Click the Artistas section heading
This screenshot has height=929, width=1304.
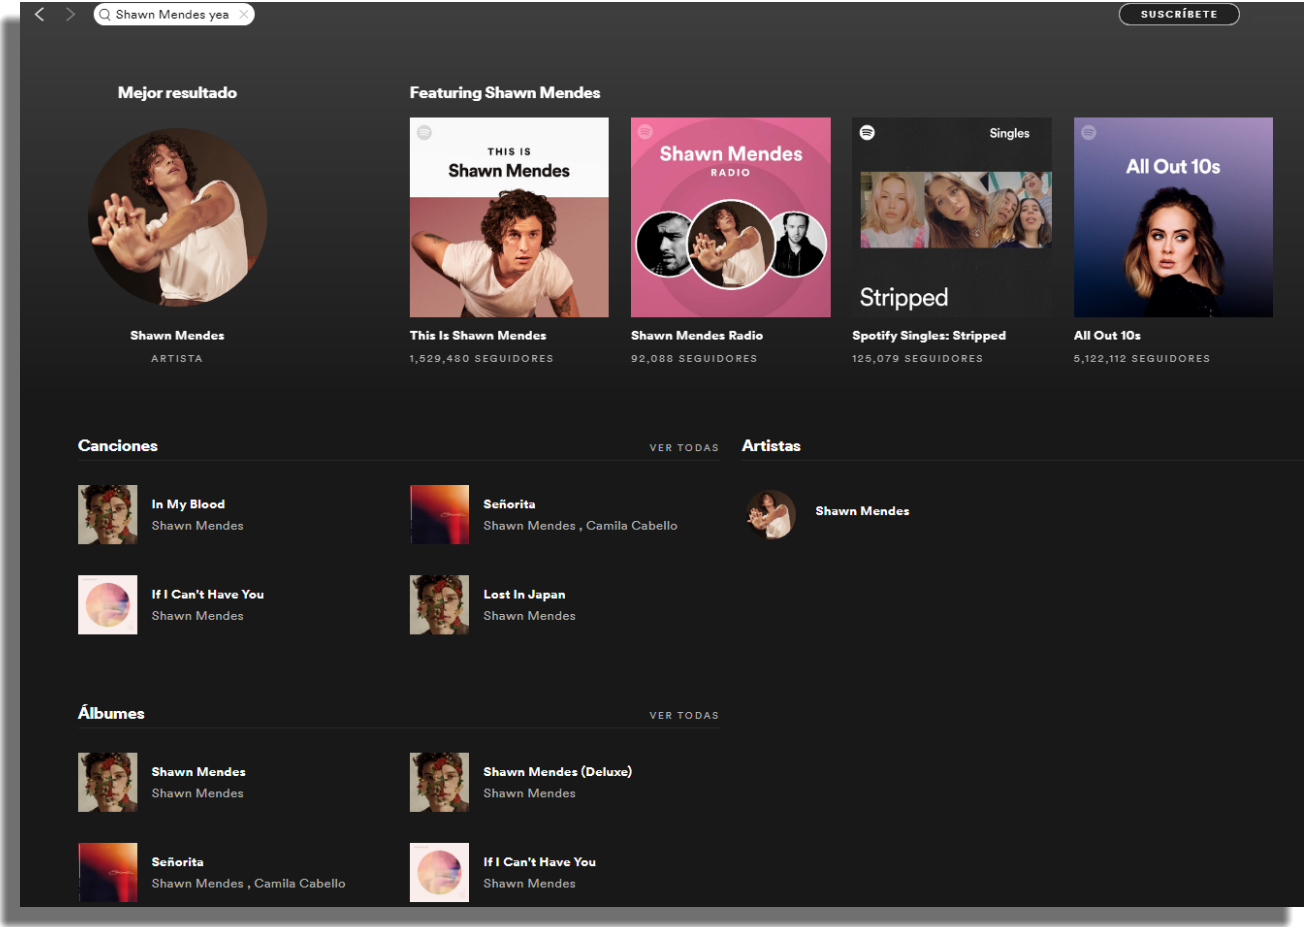[x=771, y=446]
